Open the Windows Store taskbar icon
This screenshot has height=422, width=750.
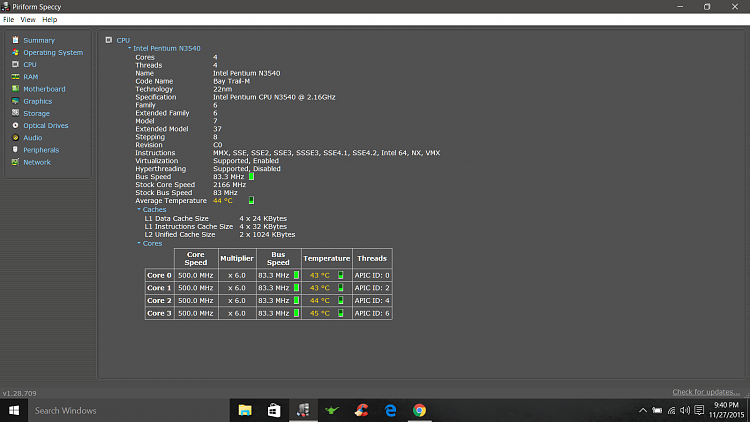tap(274, 411)
